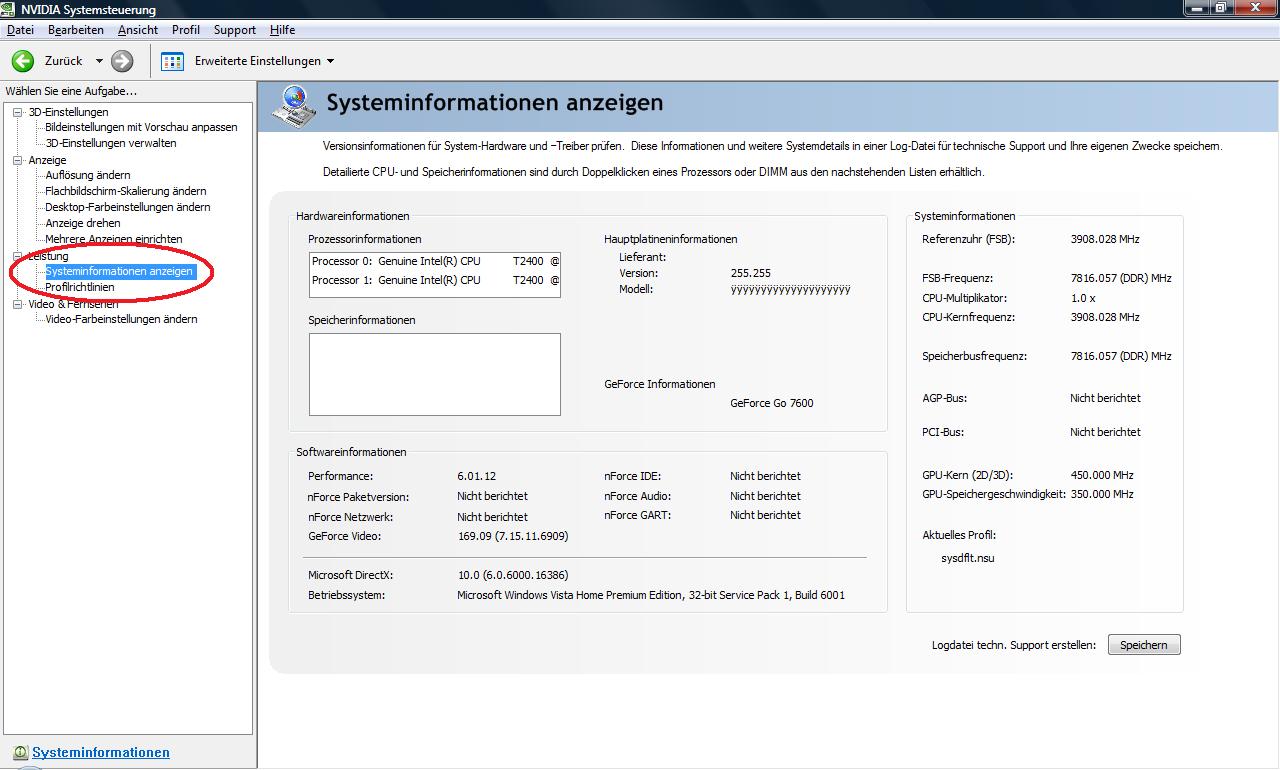Click the NVIDIA title bar app icon
Viewport: 1280px width, 770px height.
click(10, 10)
